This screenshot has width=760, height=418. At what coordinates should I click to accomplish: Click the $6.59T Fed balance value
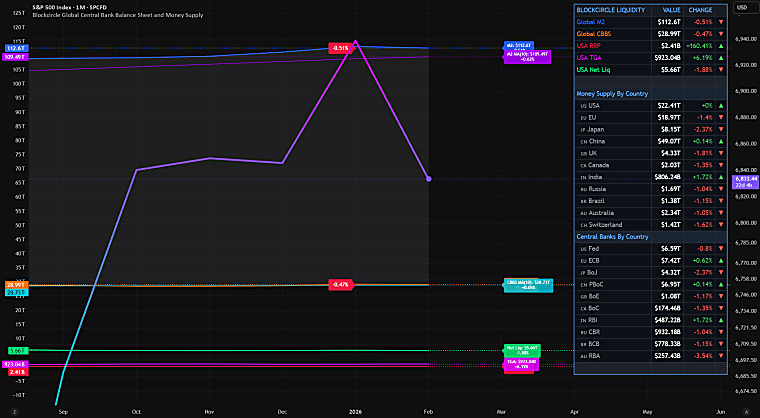(x=671, y=249)
